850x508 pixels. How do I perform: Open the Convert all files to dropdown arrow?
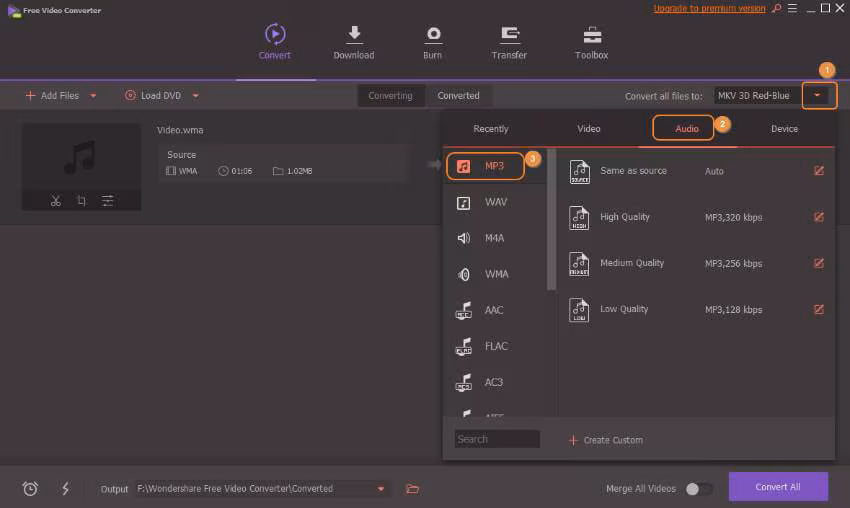tap(817, 95)
